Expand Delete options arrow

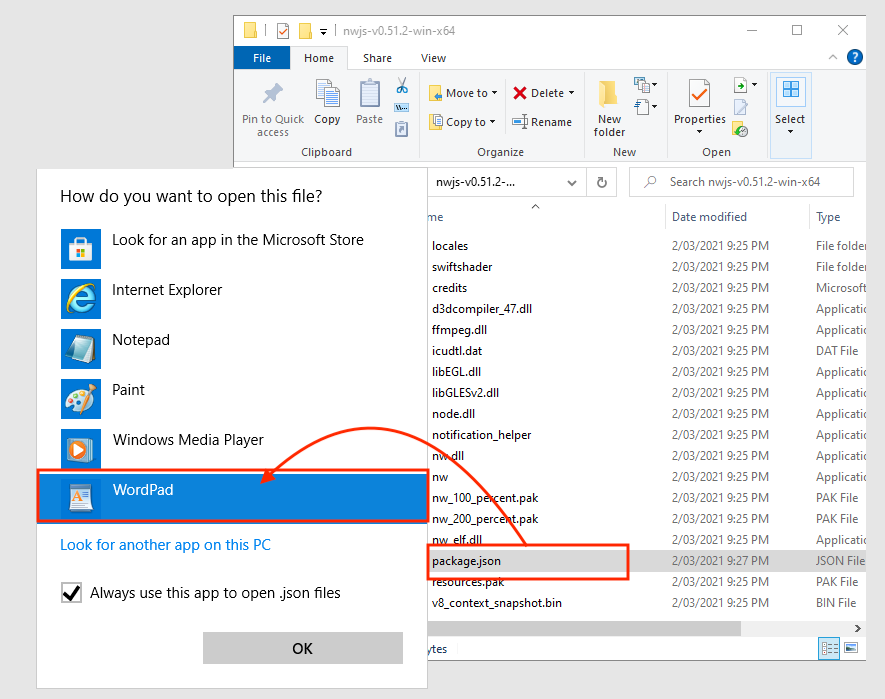pyautogui.click(x=571, y=93)
